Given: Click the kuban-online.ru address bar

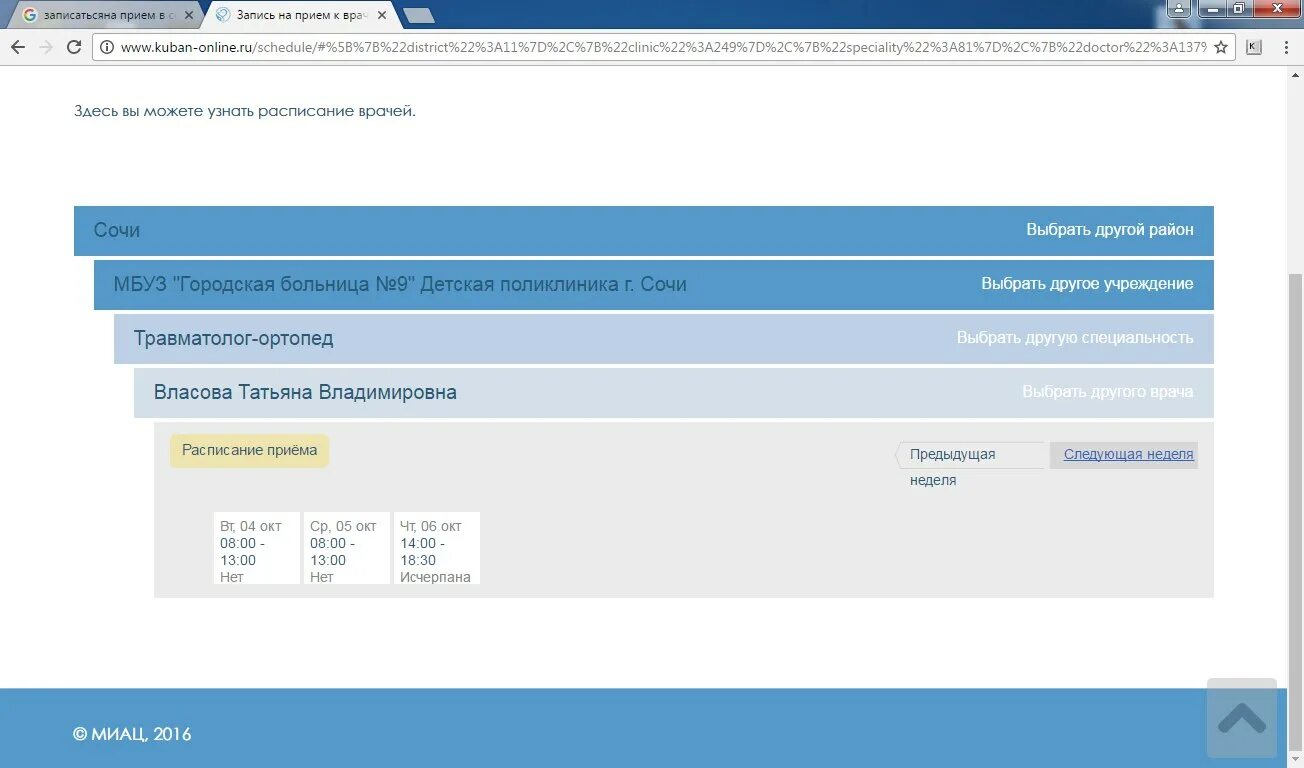Looking at the screenshot, I should coord(663,47).
